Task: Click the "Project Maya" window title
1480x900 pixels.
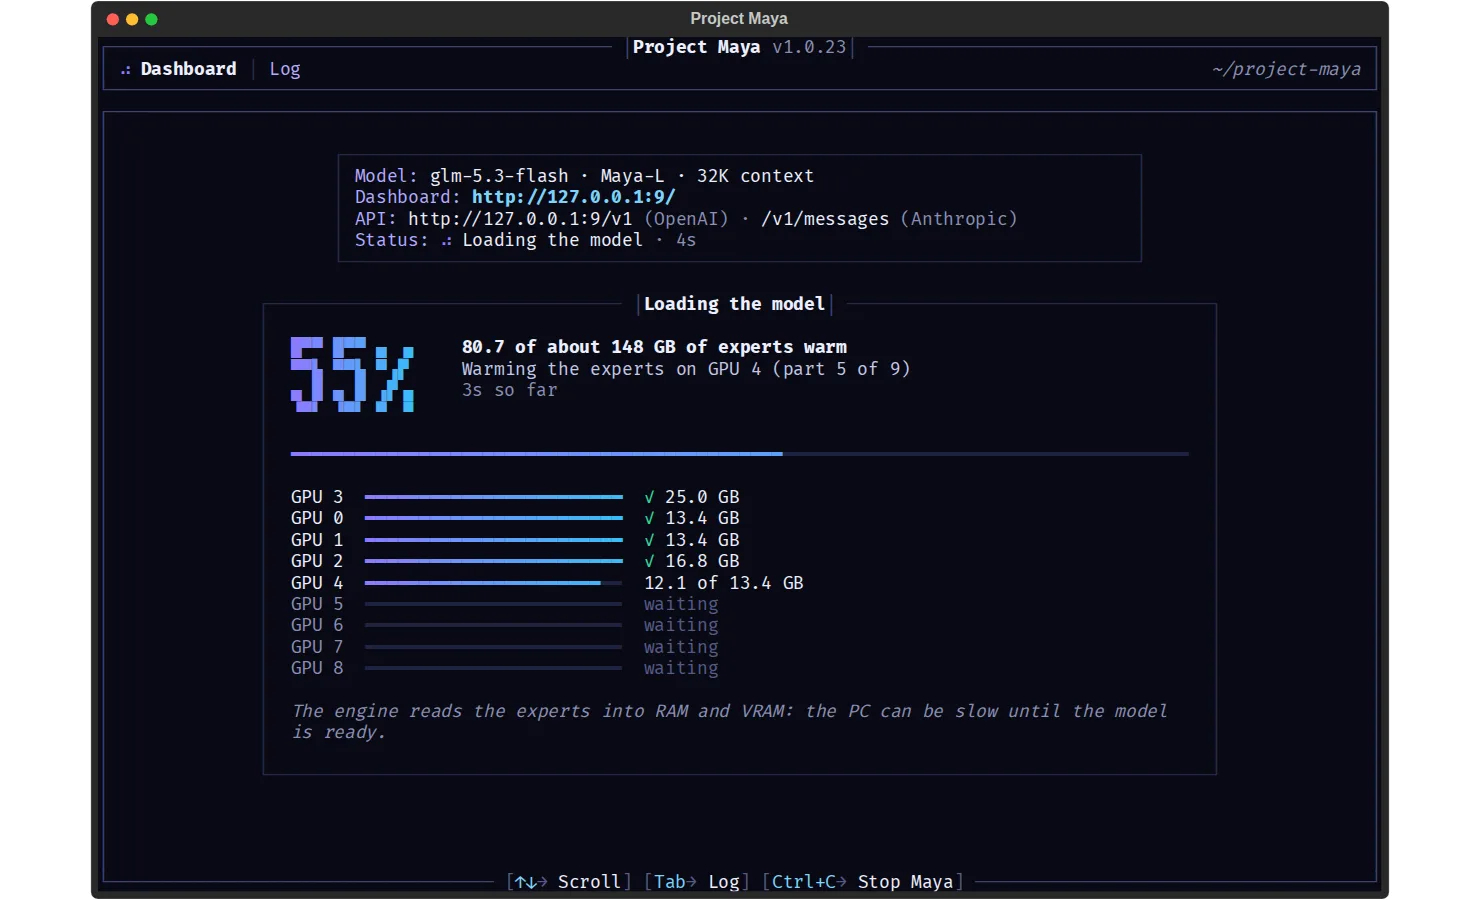Action: point(739,18)
